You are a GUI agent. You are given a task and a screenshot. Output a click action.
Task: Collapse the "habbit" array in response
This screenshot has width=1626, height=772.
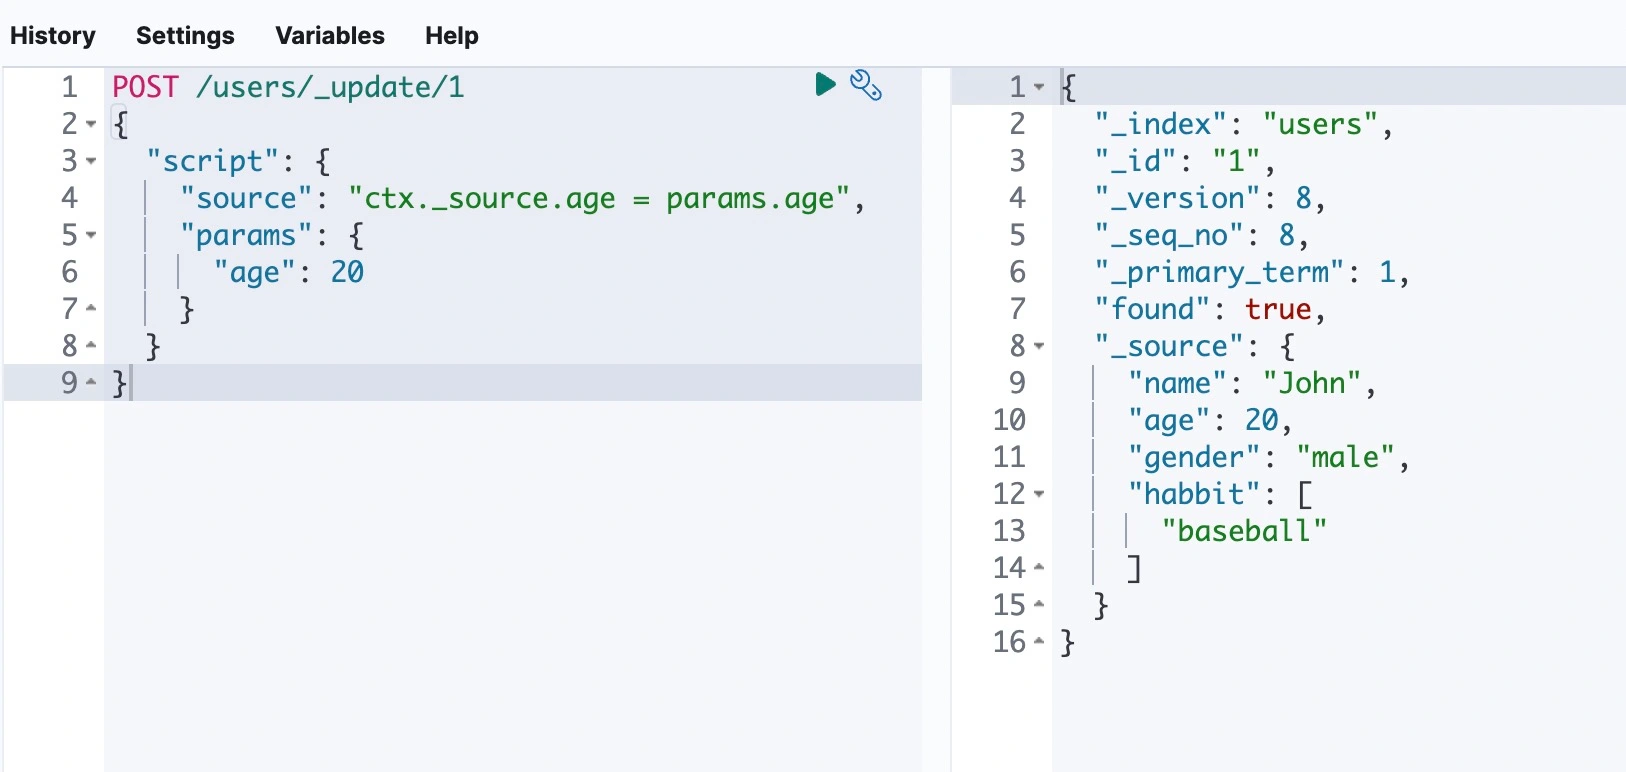coord(1039,494)
